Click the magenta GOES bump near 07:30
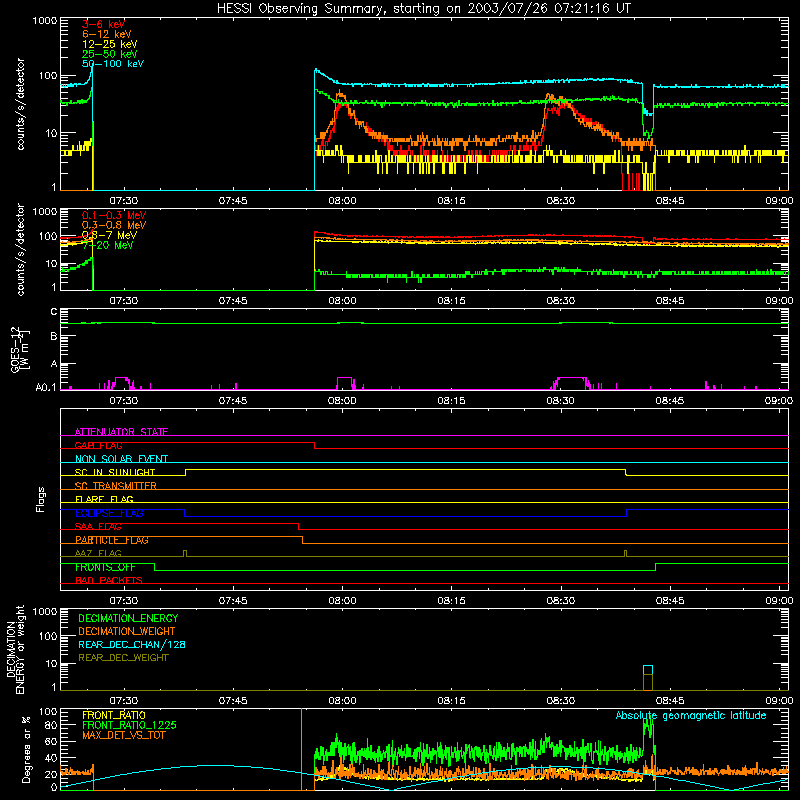 click(121, 383)
